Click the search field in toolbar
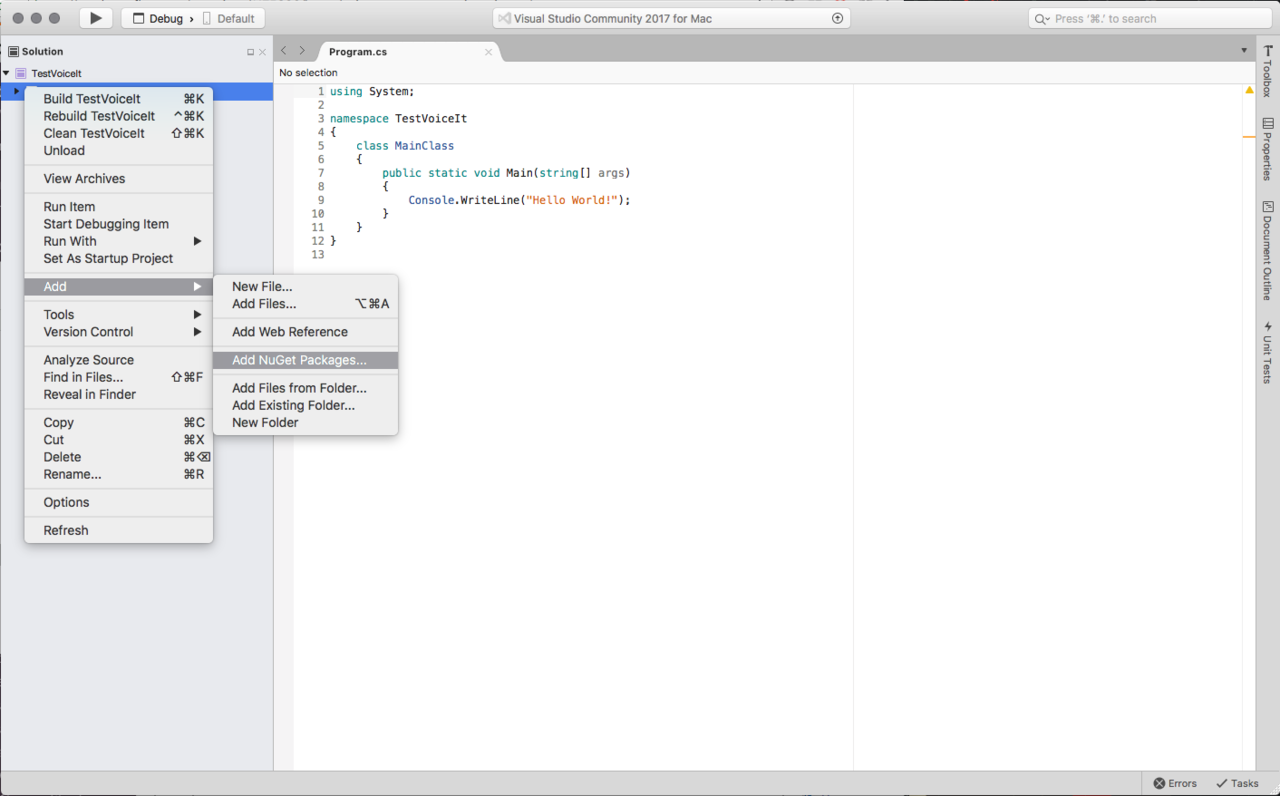This screenshot has height=796, width=1280. coord(1150,19)
